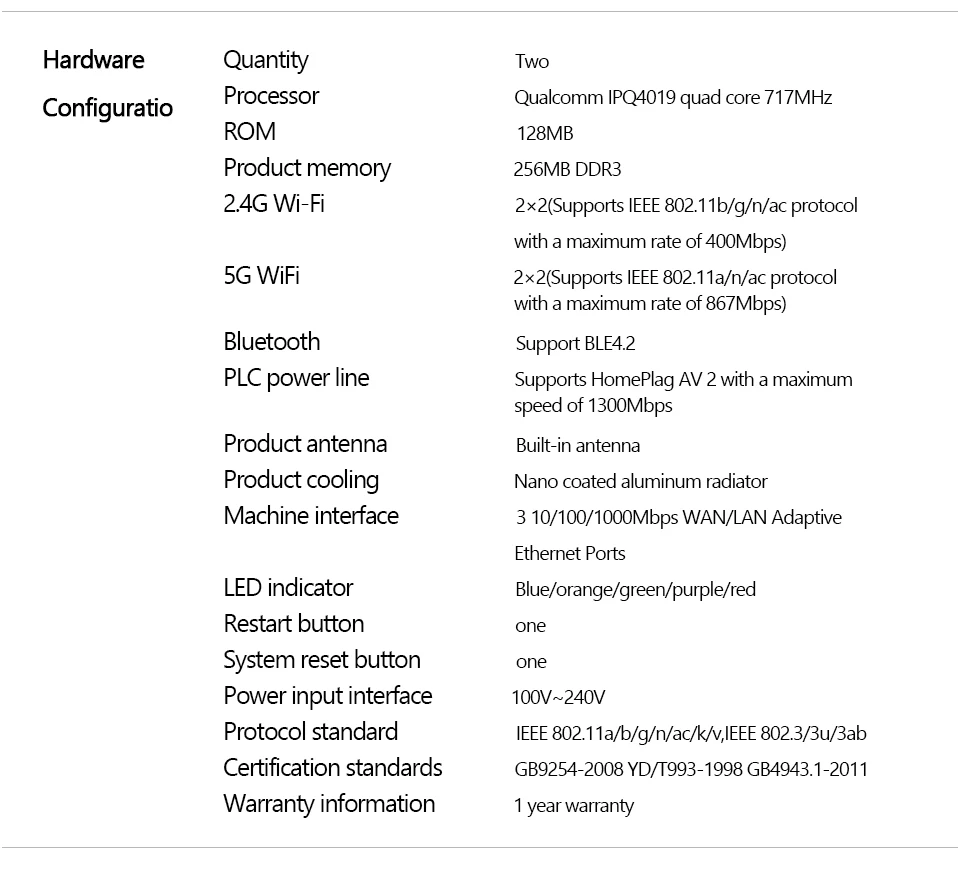Image resolution: width=958 pixels, height=872 pixels.
Task: Select the Quantity label
Action: pyautogui.click(x=266, y=60)
